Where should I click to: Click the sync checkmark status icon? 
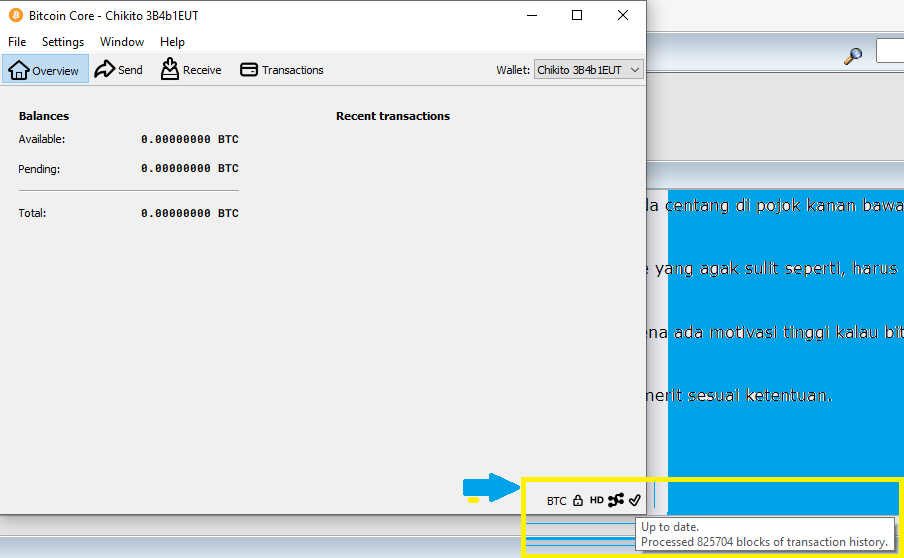click(x=635, y=500)
